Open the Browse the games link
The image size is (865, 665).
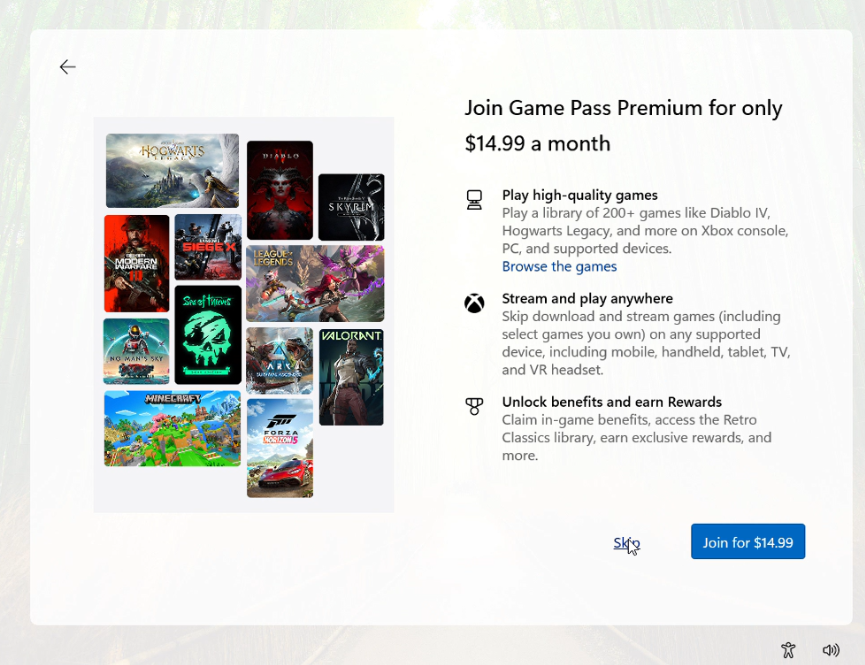pyautogui.click(x=559, y=266)
